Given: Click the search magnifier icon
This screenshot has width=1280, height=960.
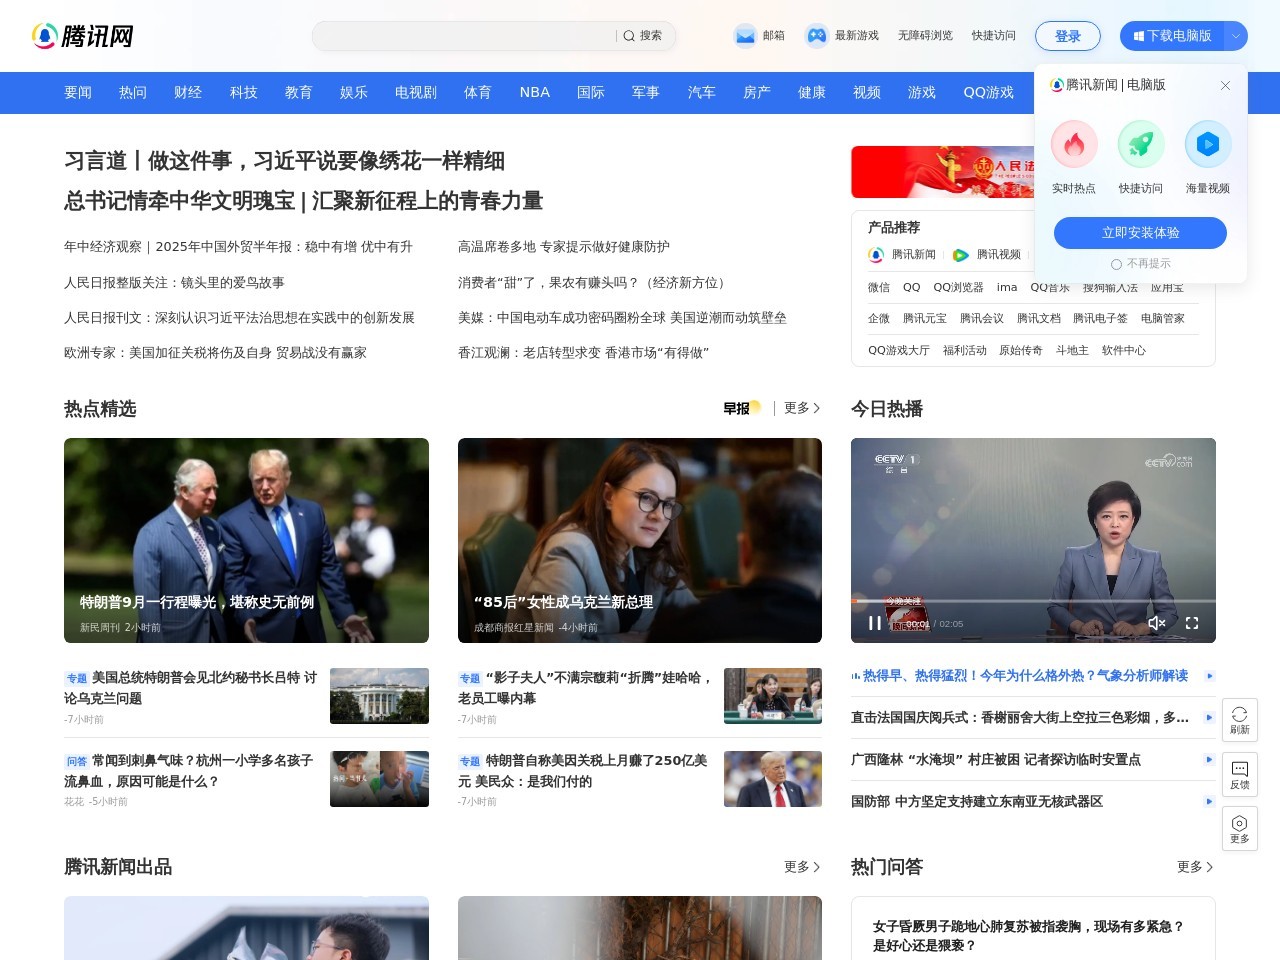Looking at the screenshot, I should click(629, 36).
